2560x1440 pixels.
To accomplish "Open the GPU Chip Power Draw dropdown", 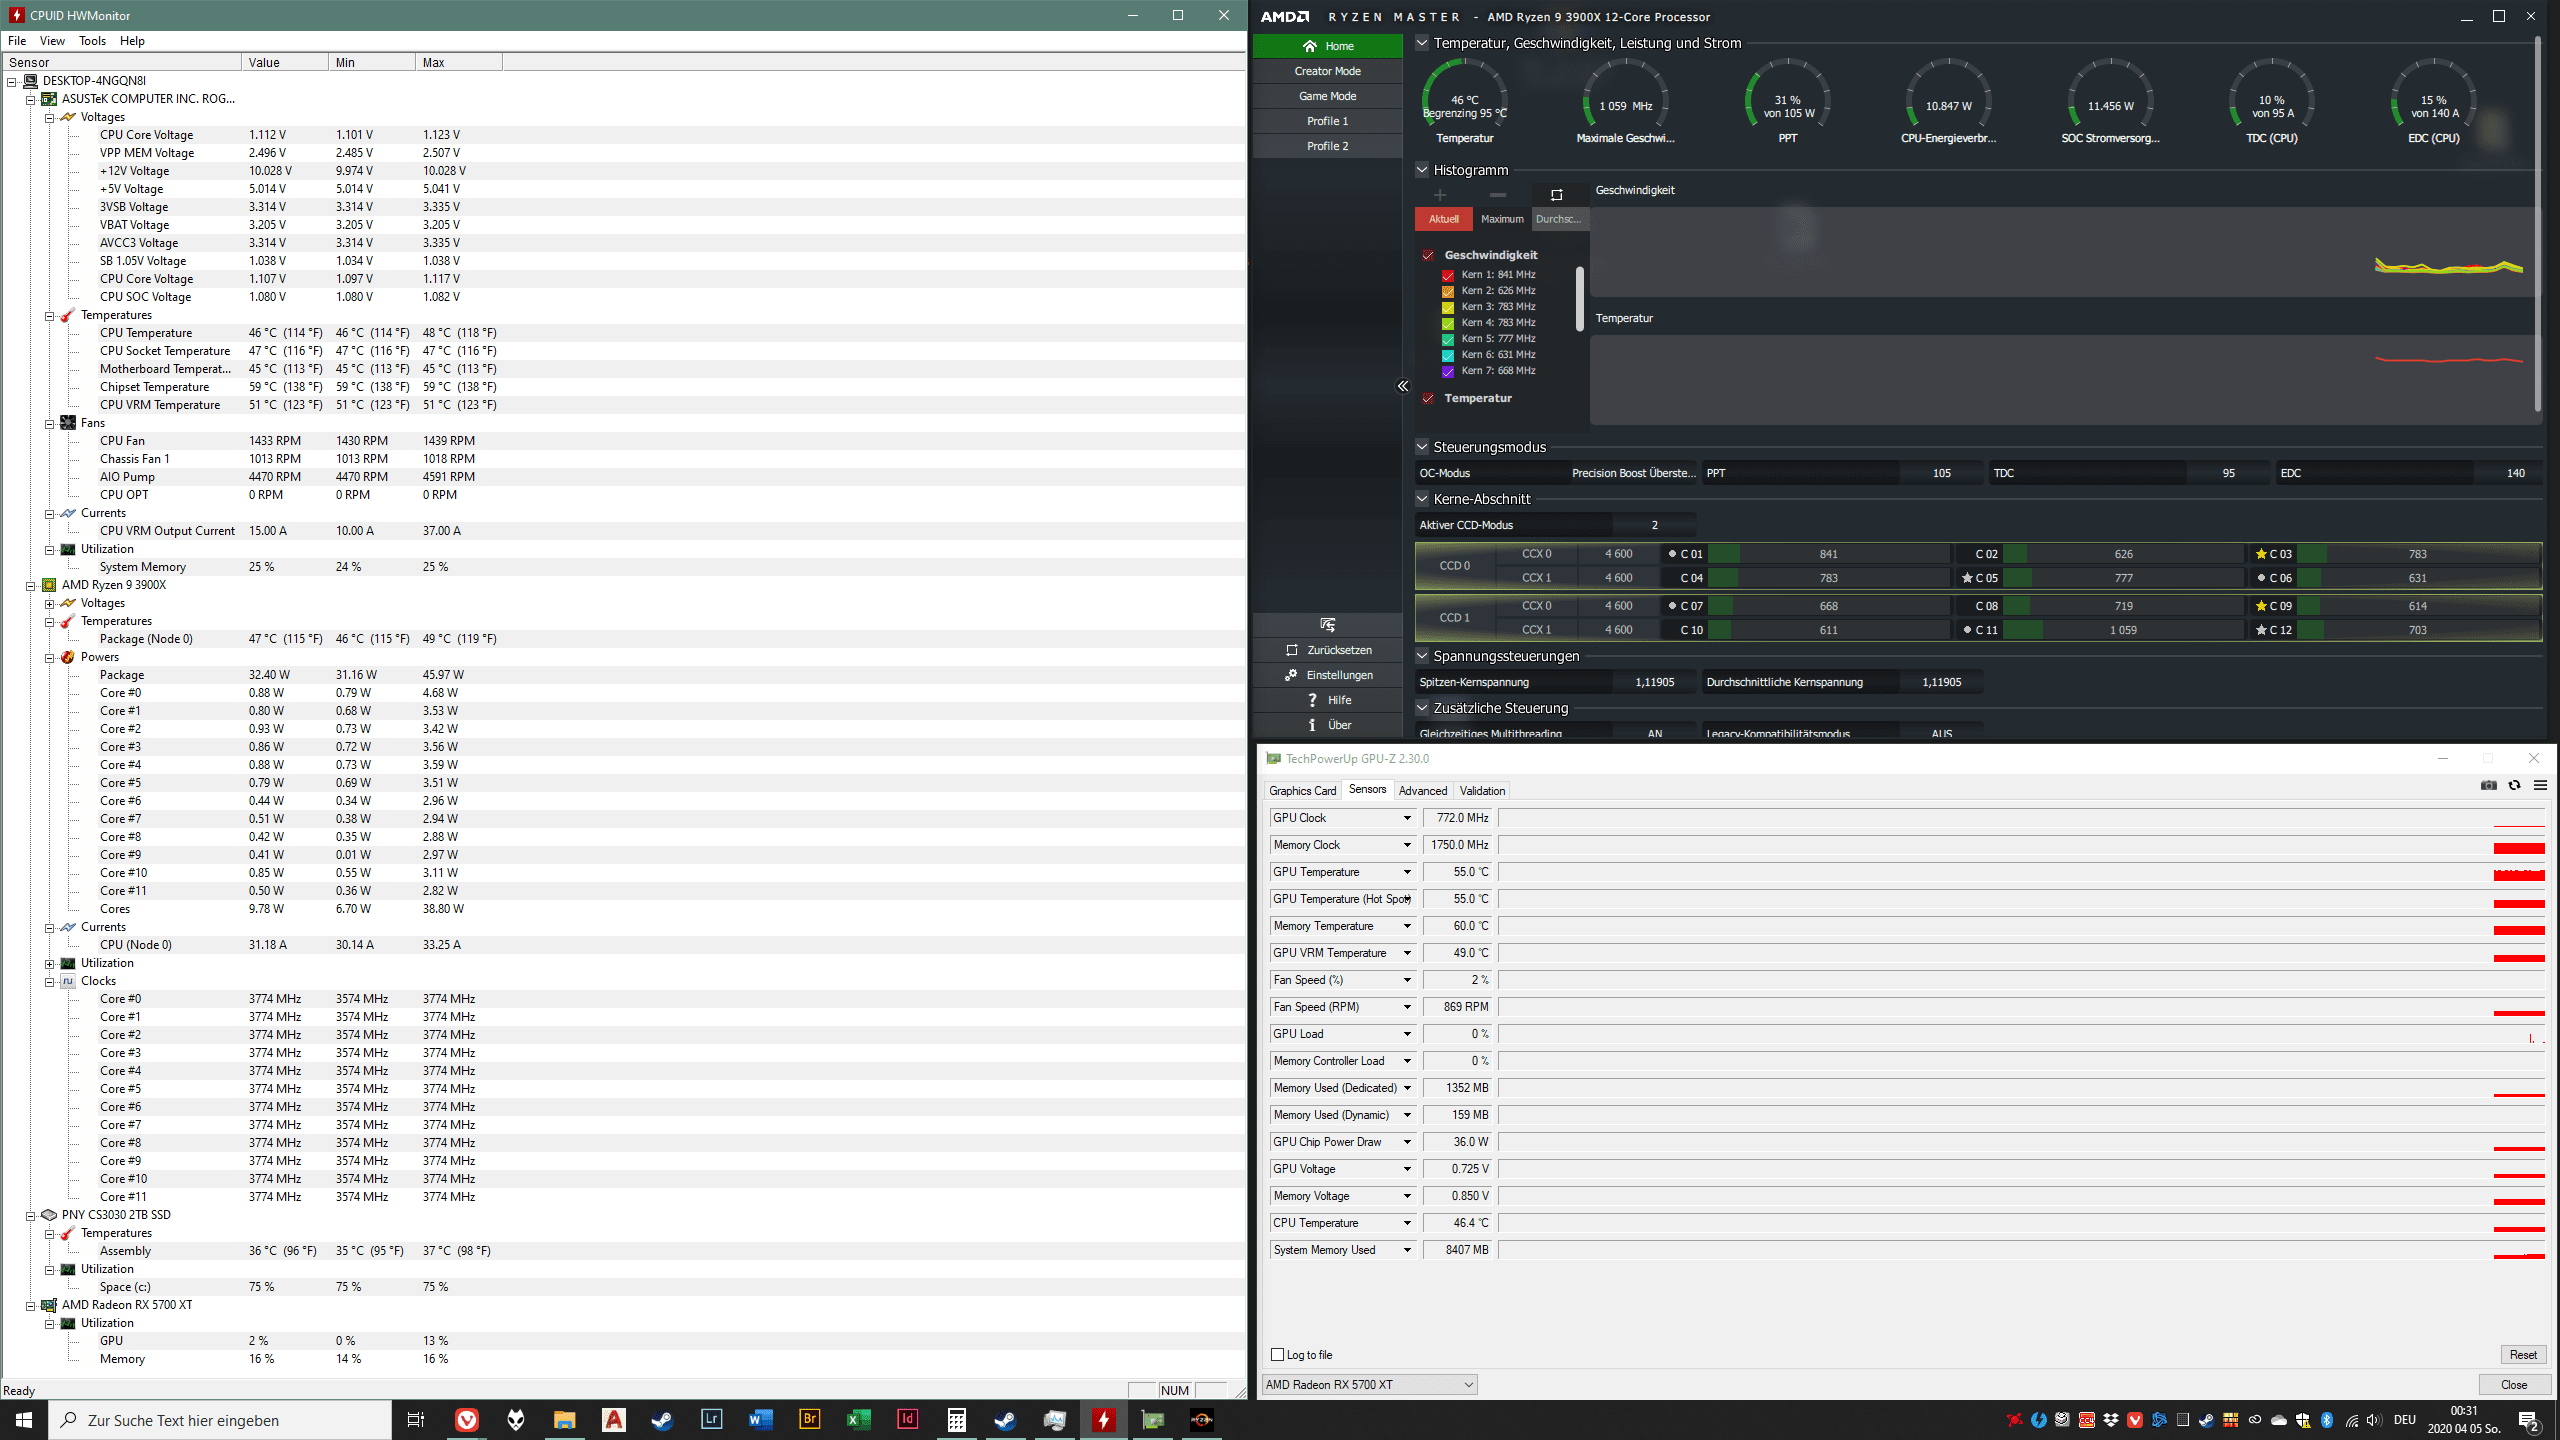I will coord(1406,1142).
